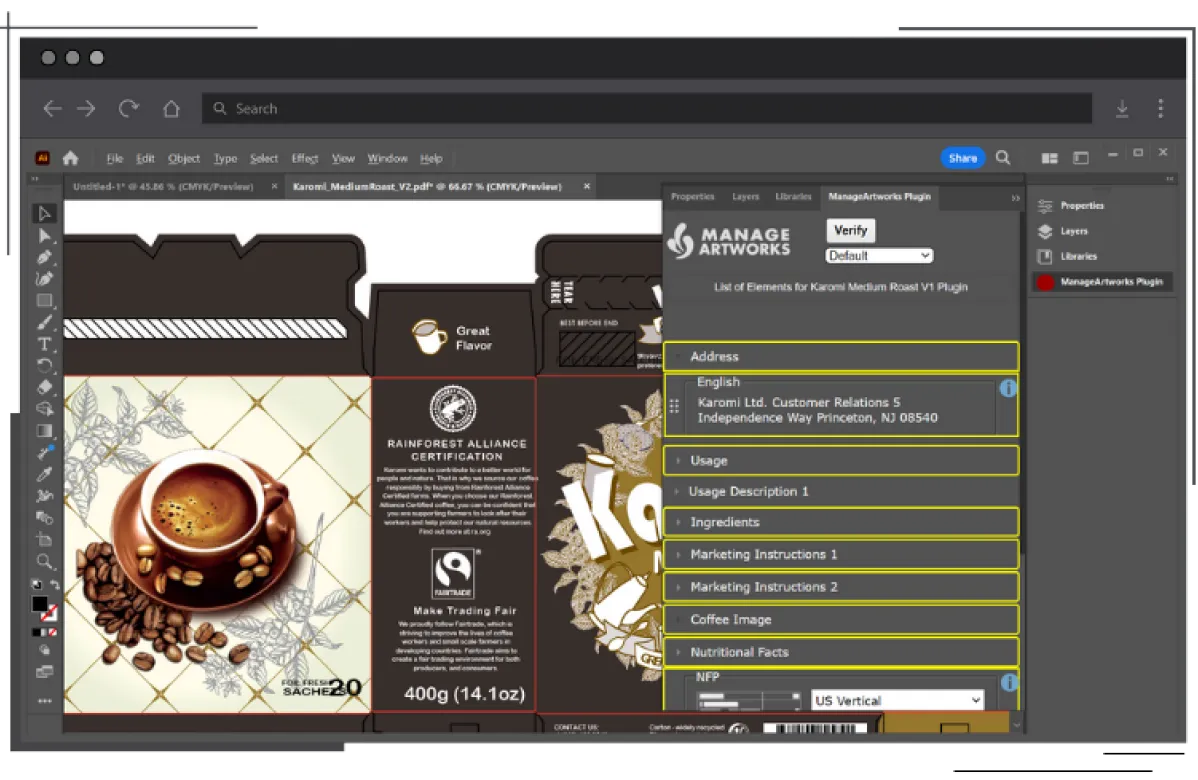Expand the Coffee Image section

841,620
